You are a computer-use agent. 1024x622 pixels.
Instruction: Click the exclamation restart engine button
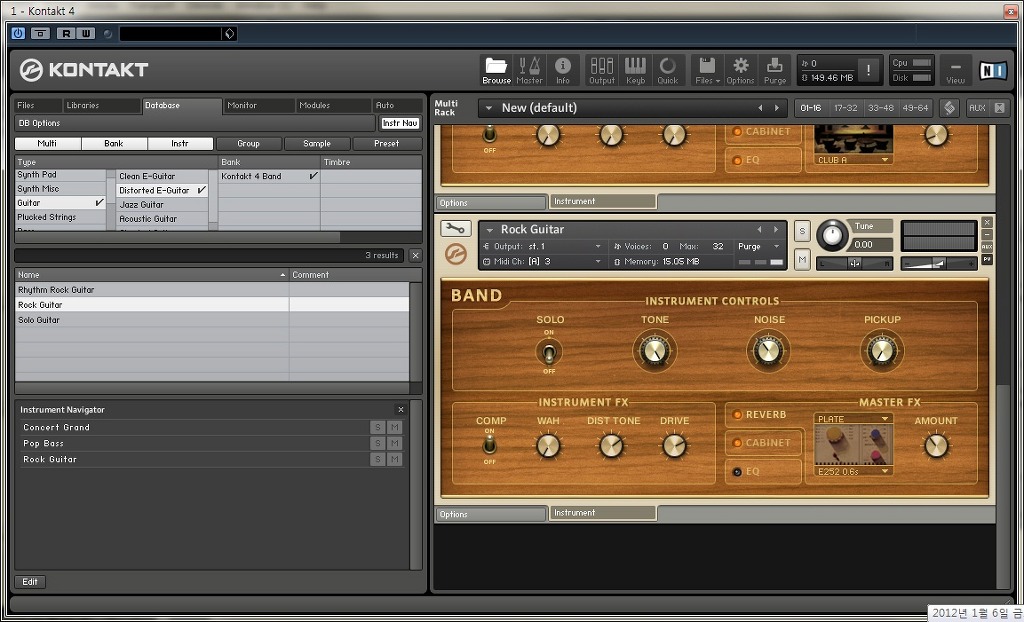pyautogui.click(x=869, y=70)
